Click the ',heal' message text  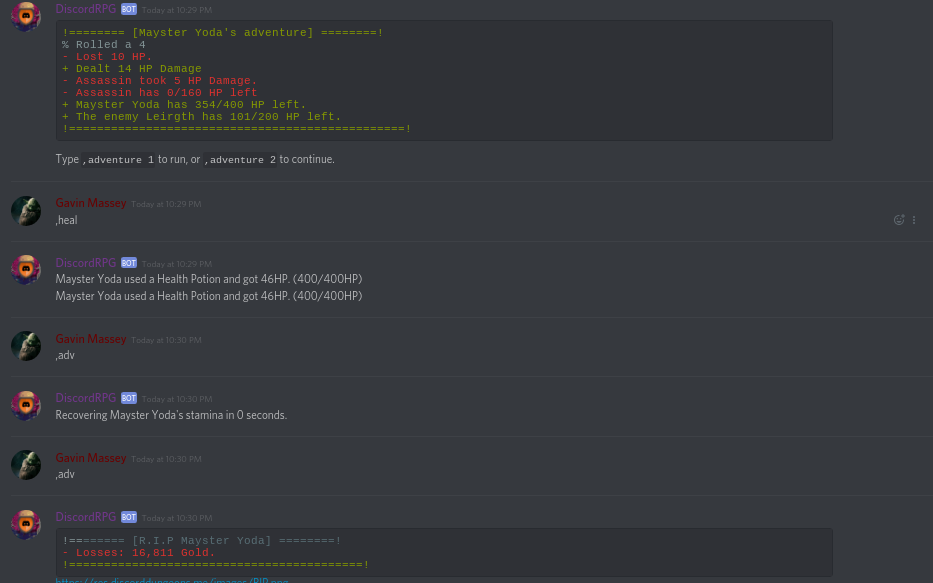click(x=66, y=220)
